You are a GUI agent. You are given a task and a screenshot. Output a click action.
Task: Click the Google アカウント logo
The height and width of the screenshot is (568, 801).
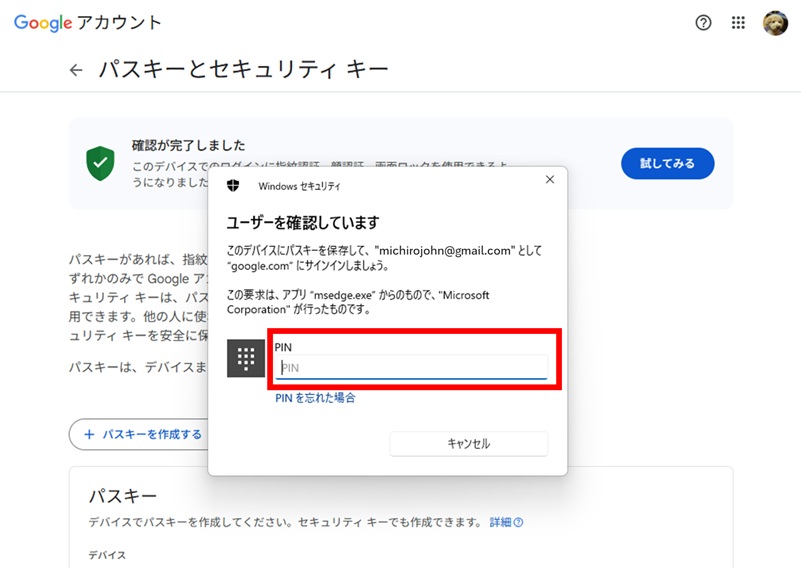(88, 23)
